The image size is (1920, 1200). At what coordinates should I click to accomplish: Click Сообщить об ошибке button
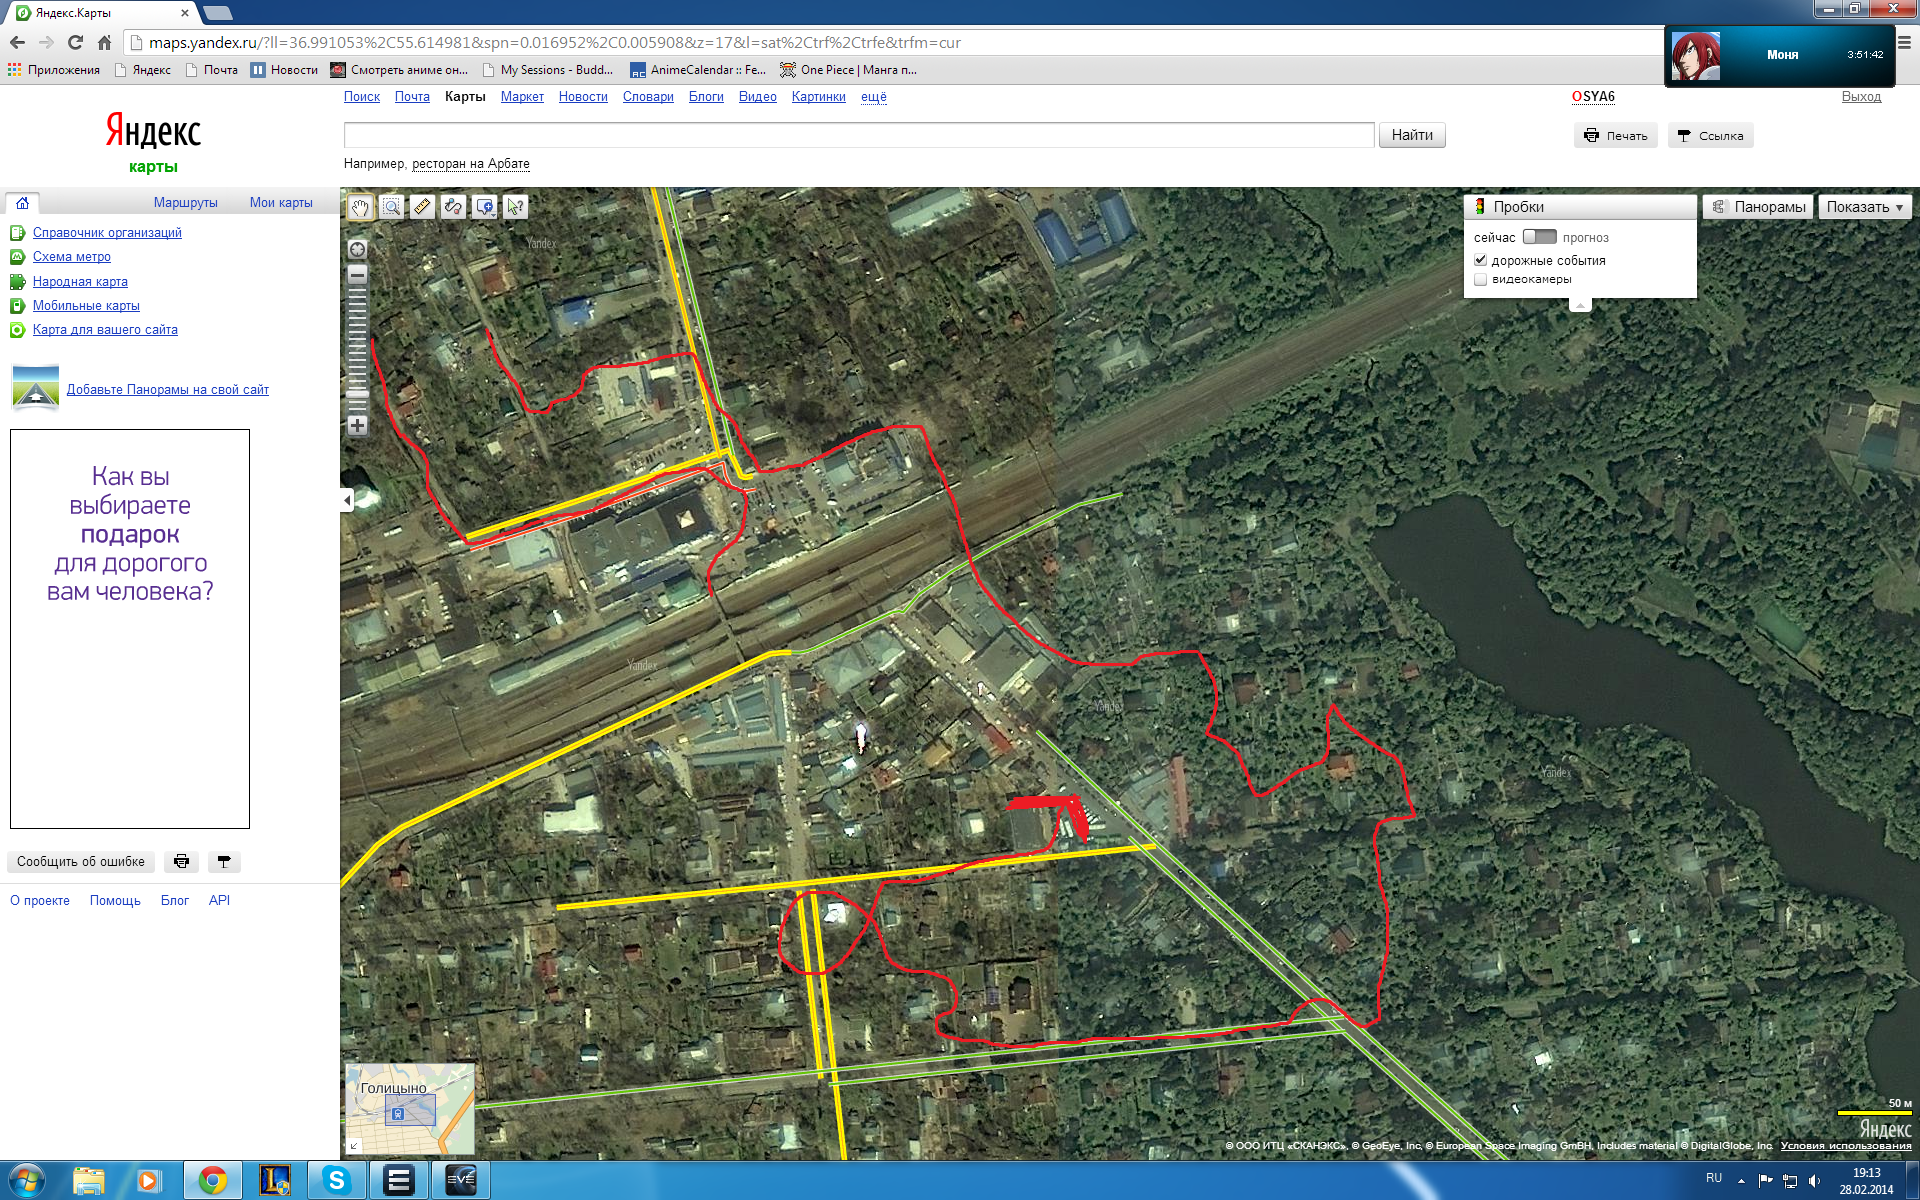point(81,861)
